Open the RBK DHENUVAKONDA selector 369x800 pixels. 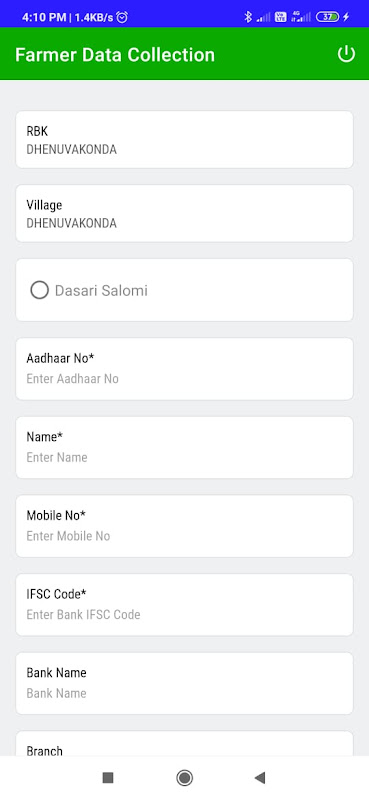point(184,139)
